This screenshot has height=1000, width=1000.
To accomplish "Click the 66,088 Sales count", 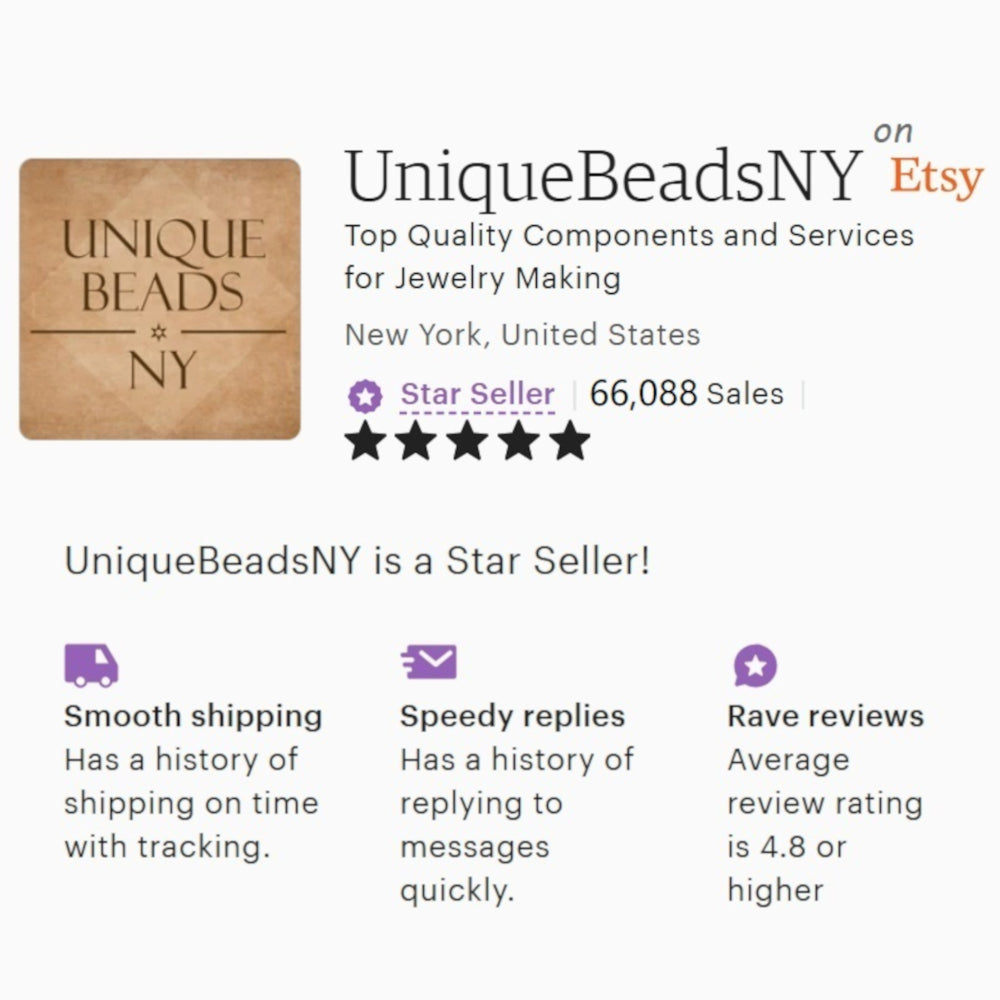I will click(x=686, y=393).
